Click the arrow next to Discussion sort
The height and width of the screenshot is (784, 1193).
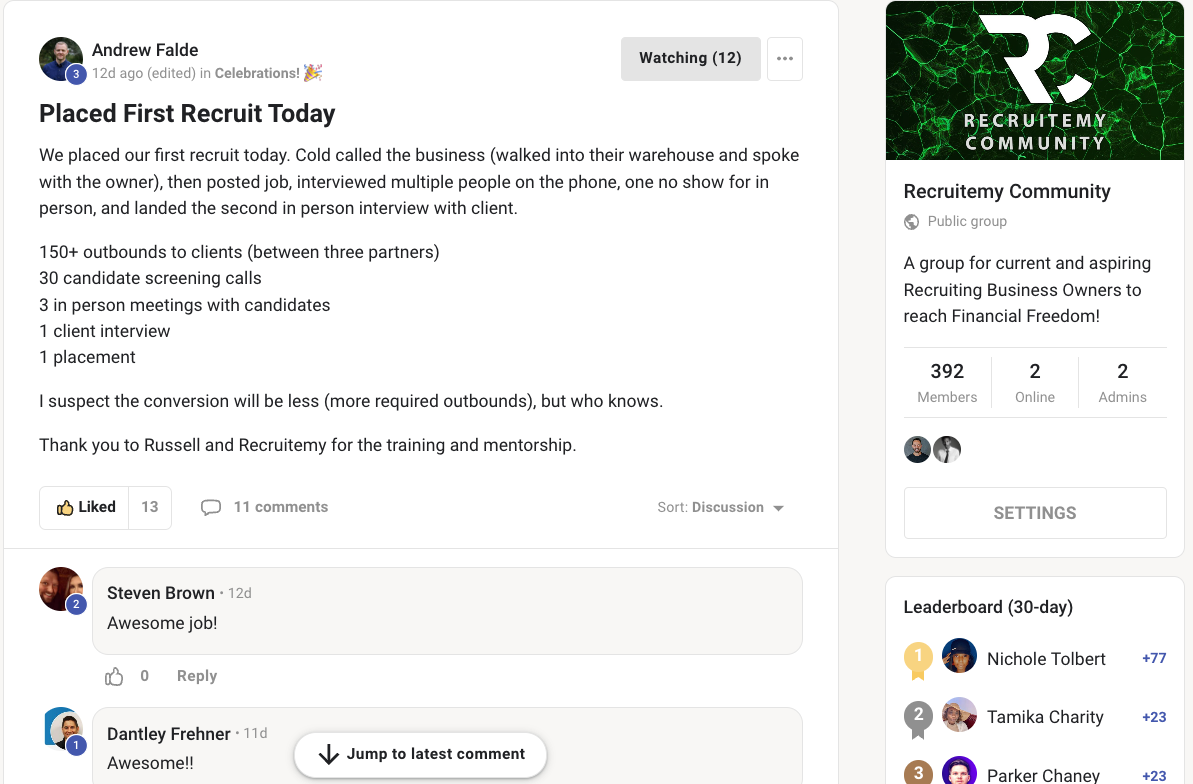[x=778, y=508]
